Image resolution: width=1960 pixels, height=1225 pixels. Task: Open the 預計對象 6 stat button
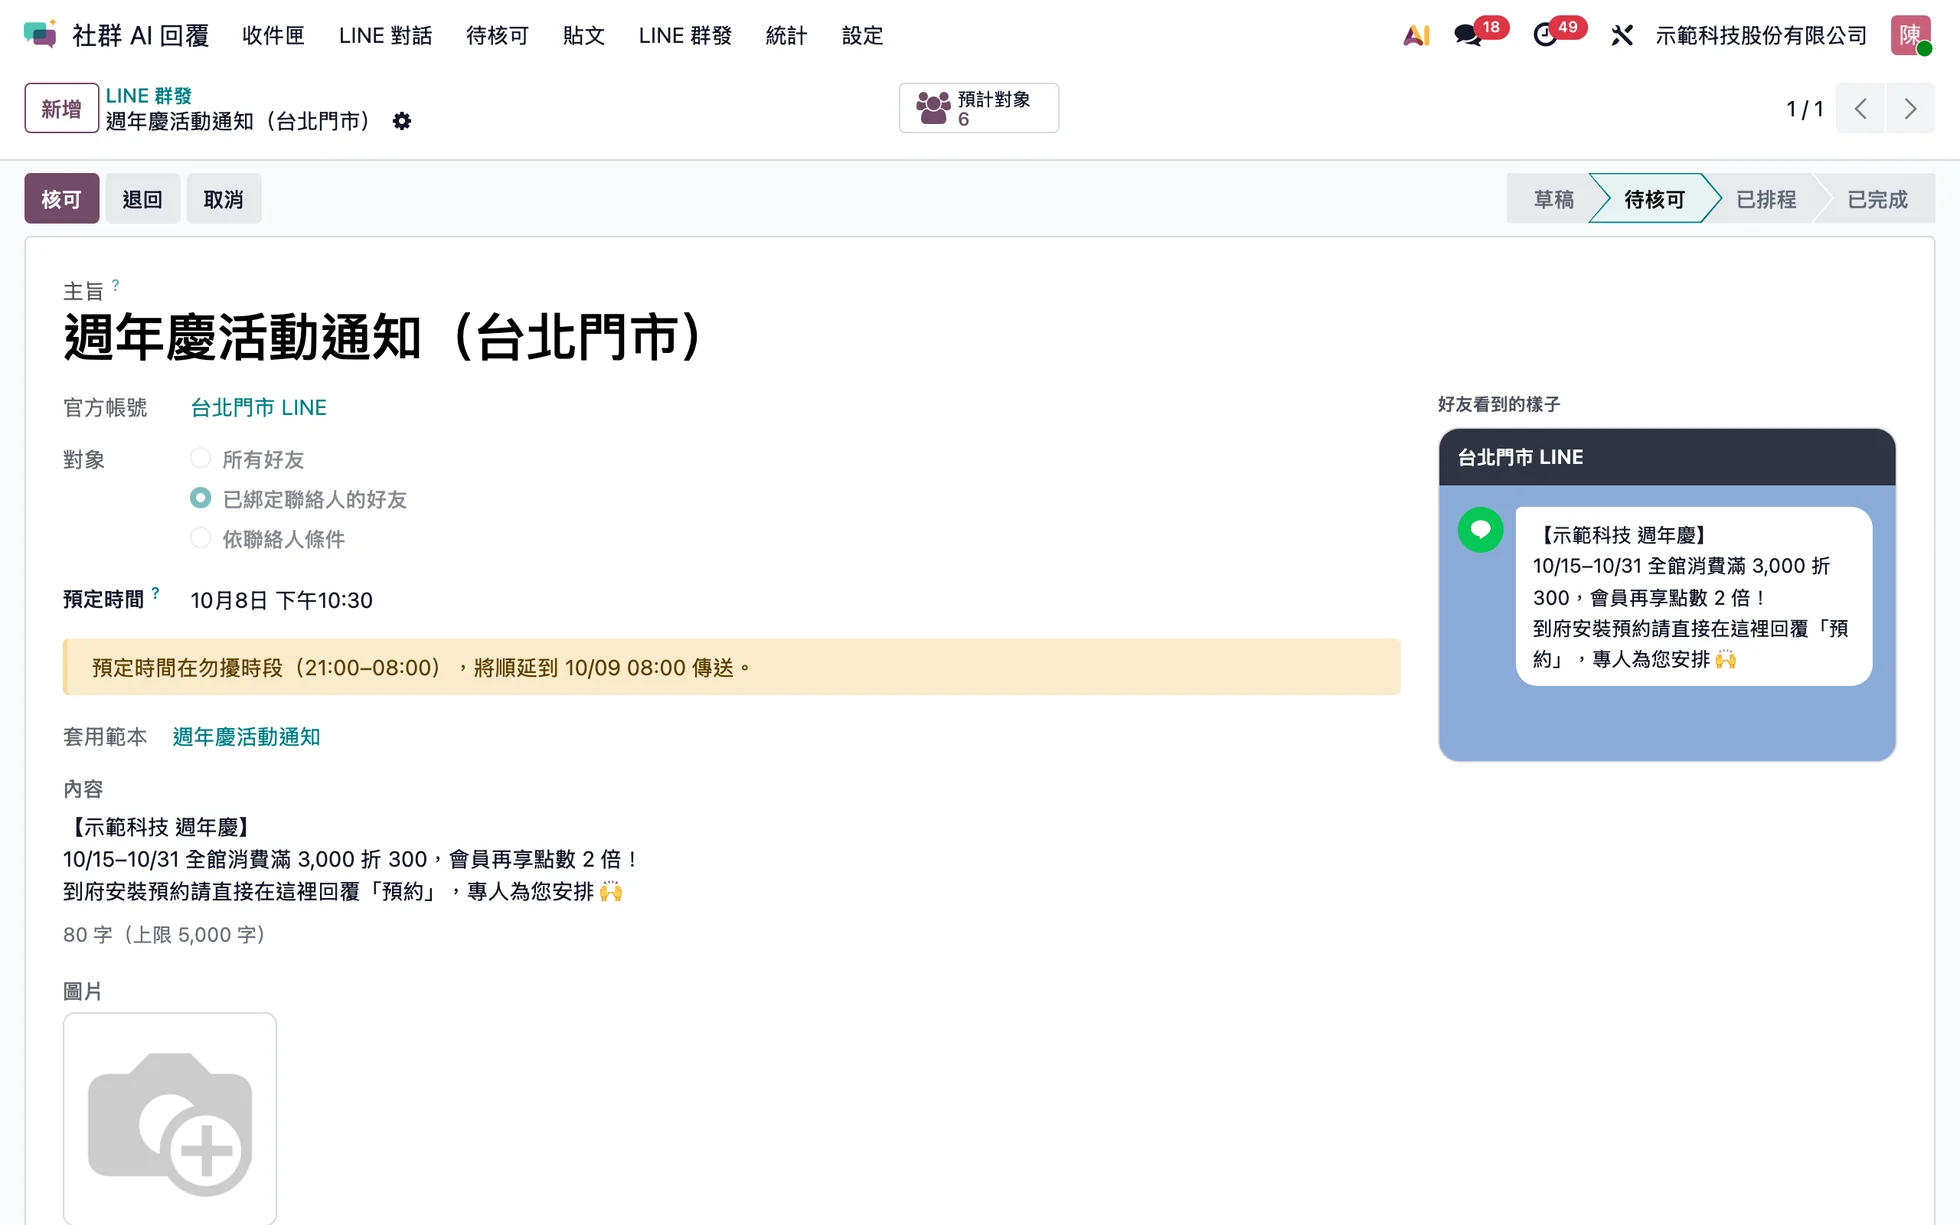point(978,108)
